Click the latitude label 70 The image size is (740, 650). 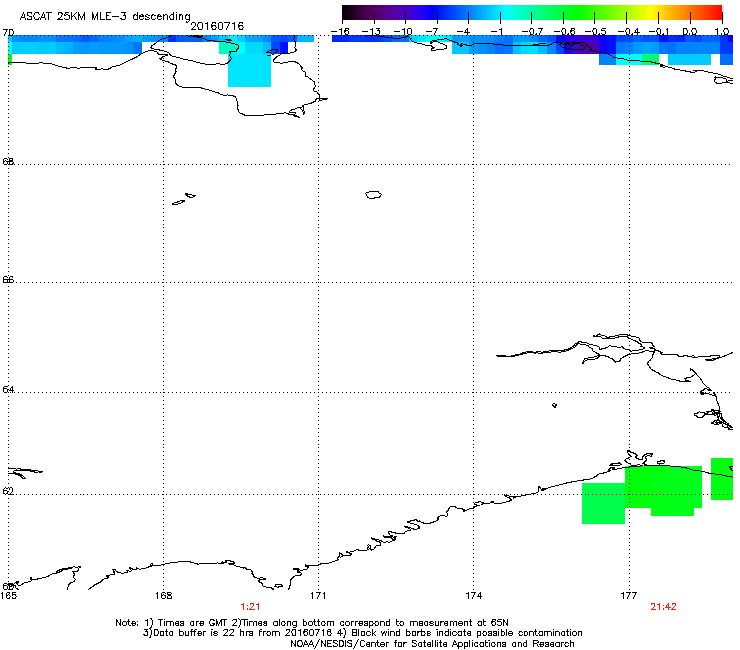pyautogui.click(x=8, y=33)
